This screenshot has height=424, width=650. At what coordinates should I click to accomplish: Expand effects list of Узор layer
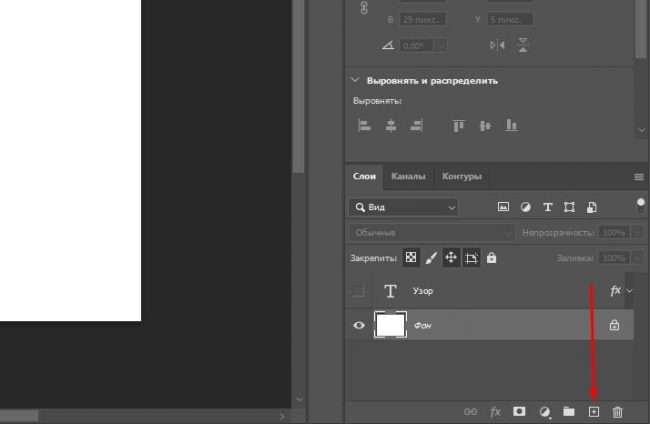tap(629, 291)
